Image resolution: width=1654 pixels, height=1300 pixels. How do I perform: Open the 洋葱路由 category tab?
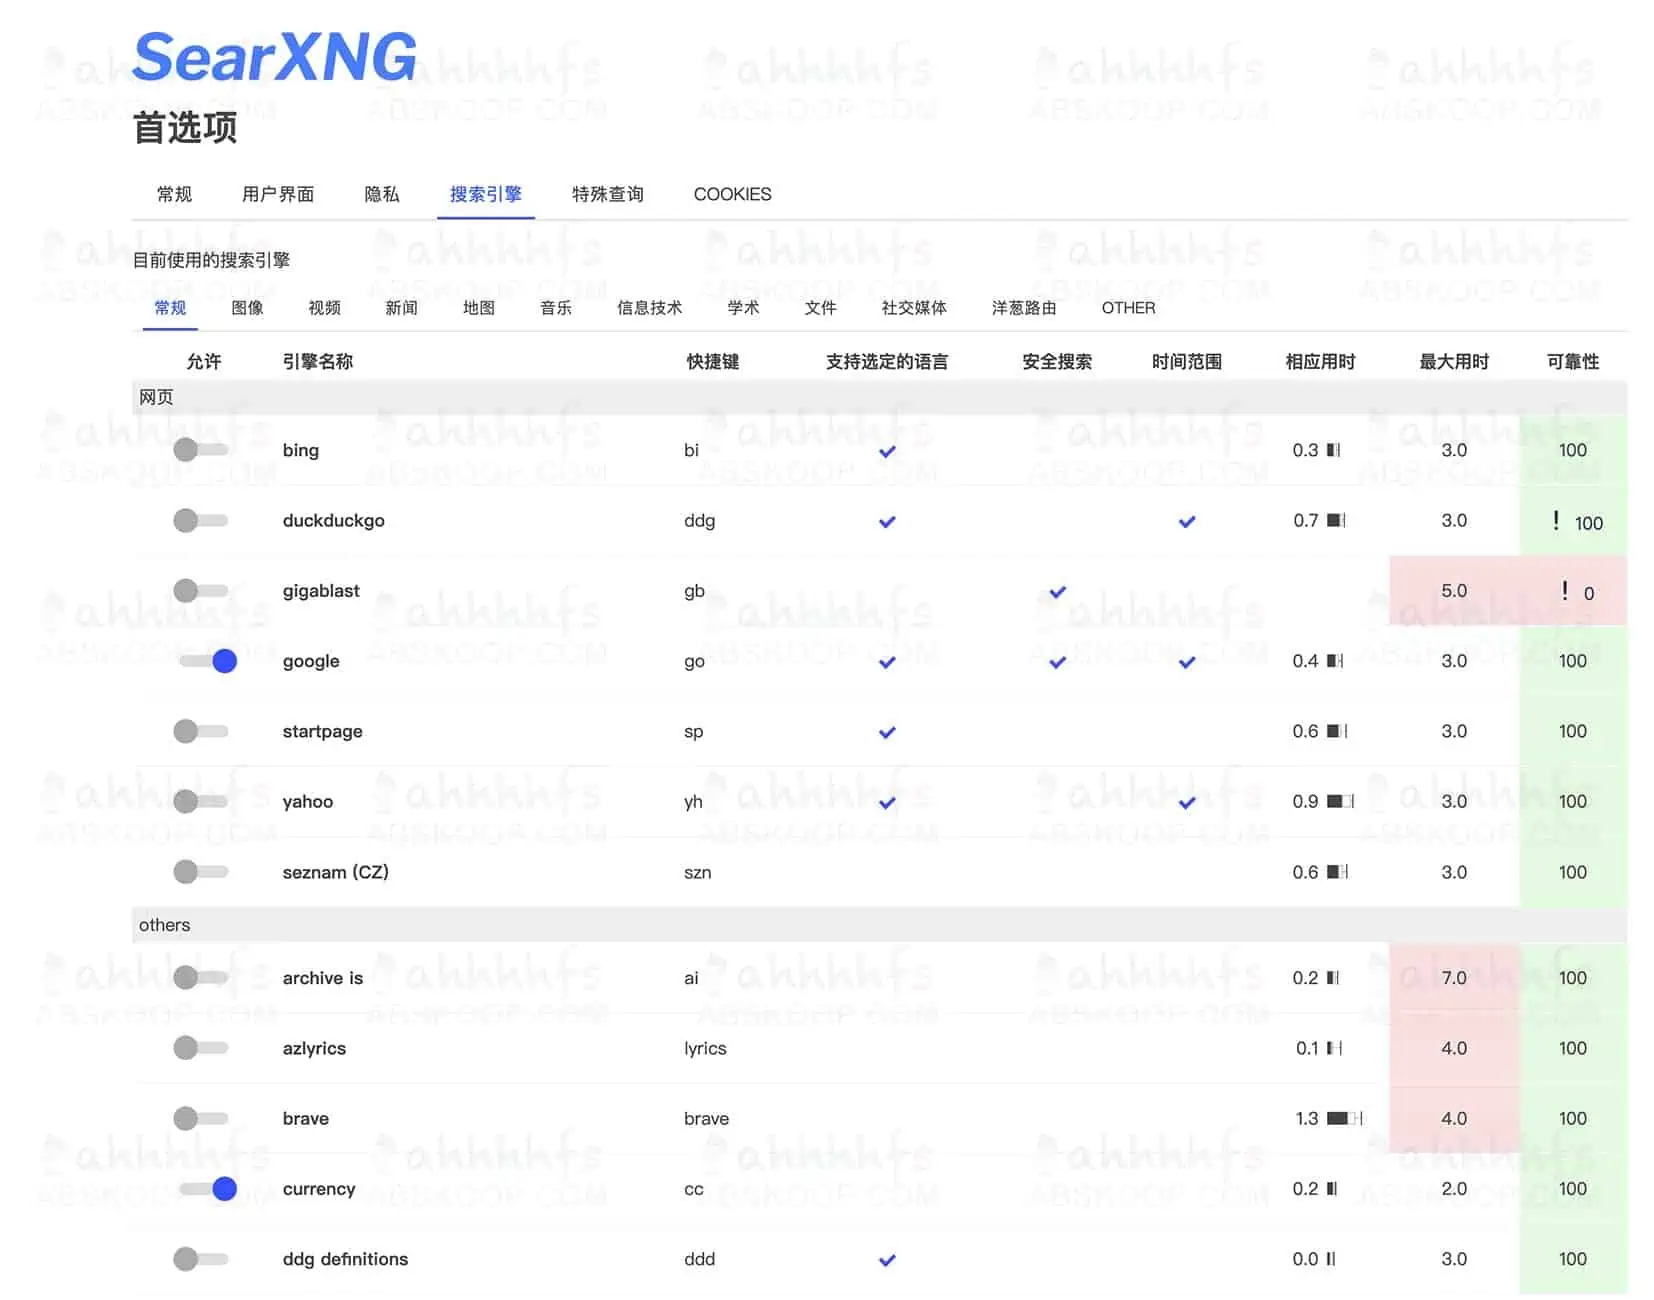1022,308
